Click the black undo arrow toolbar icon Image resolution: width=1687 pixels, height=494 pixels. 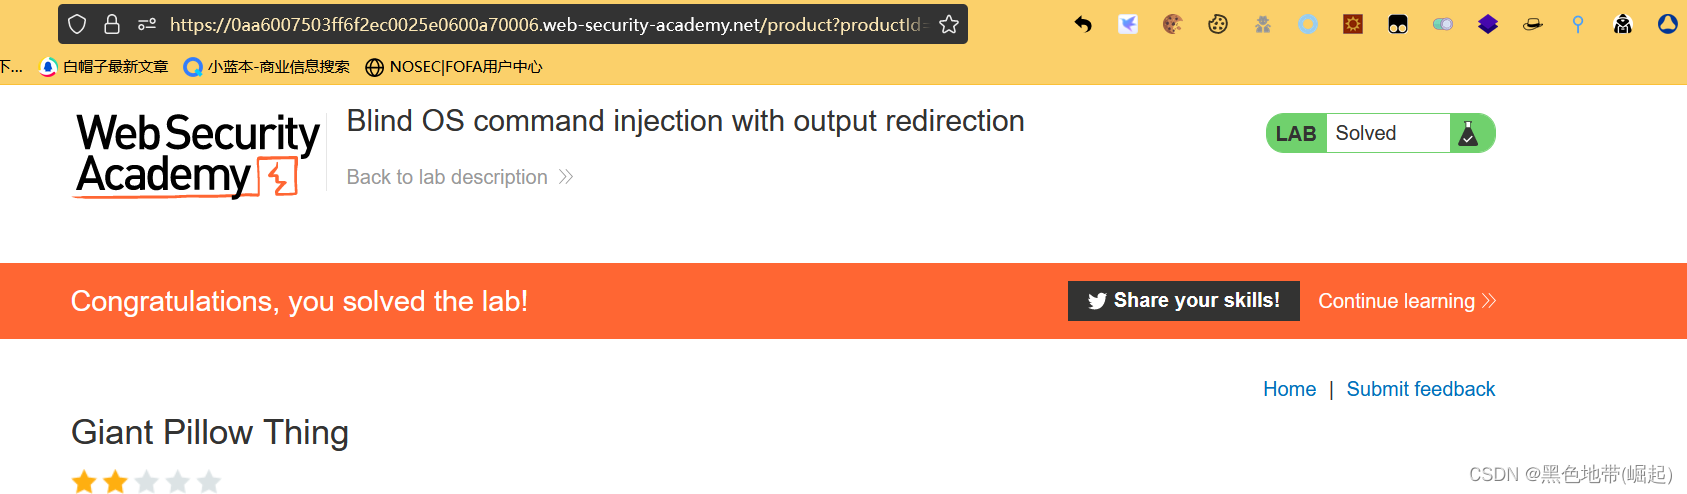pos(1083,24)
